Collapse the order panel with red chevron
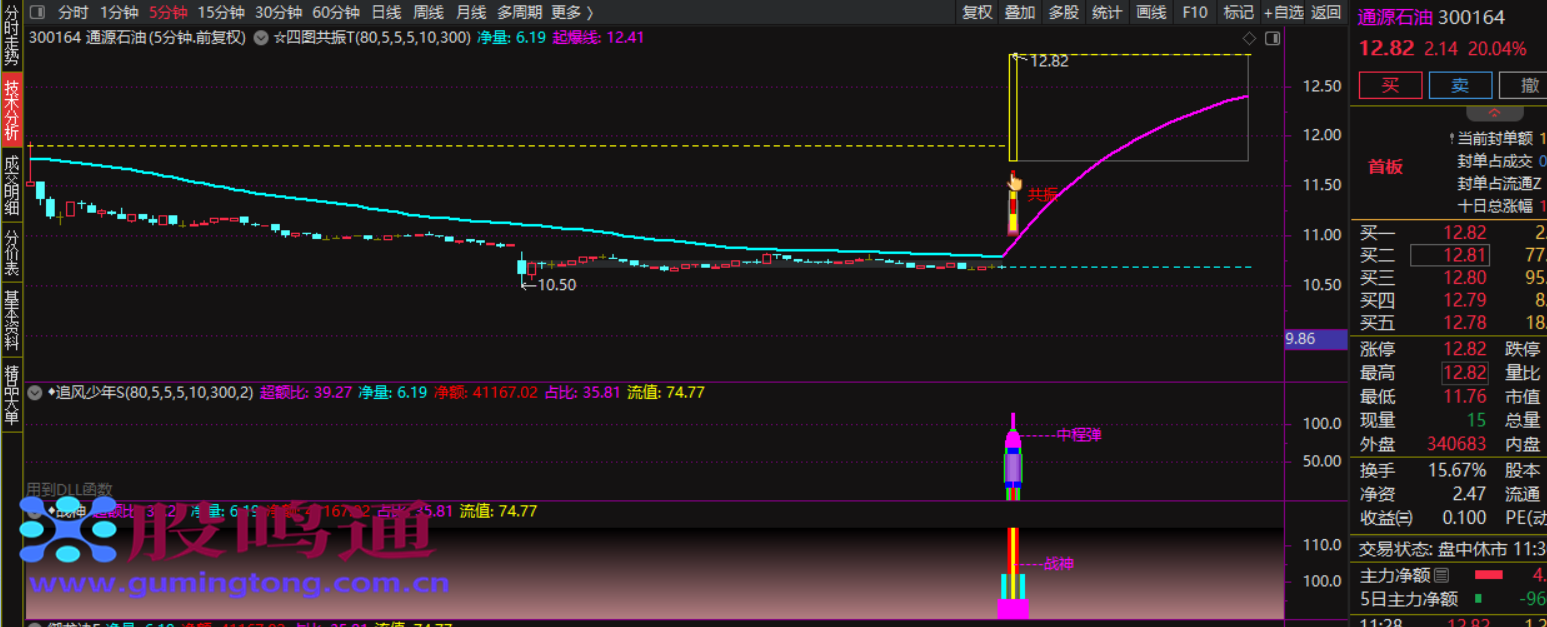 pyautogui.click(x=1495, y=112)
